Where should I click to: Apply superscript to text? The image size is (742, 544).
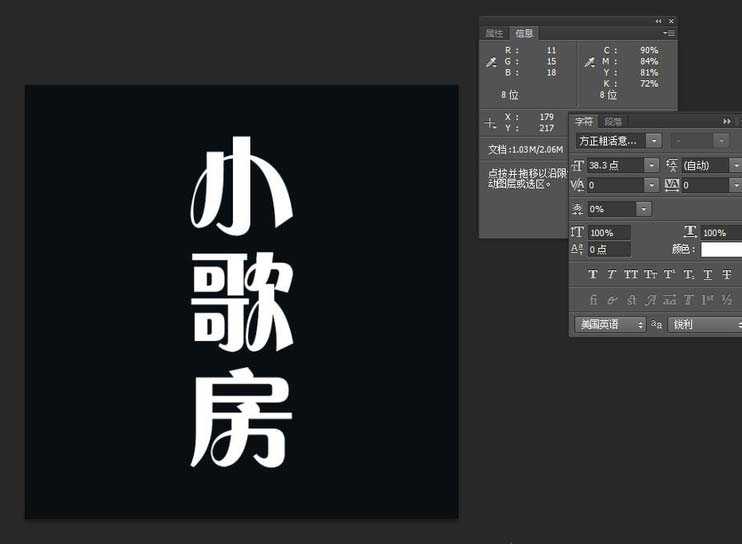[x=669, y=275]
